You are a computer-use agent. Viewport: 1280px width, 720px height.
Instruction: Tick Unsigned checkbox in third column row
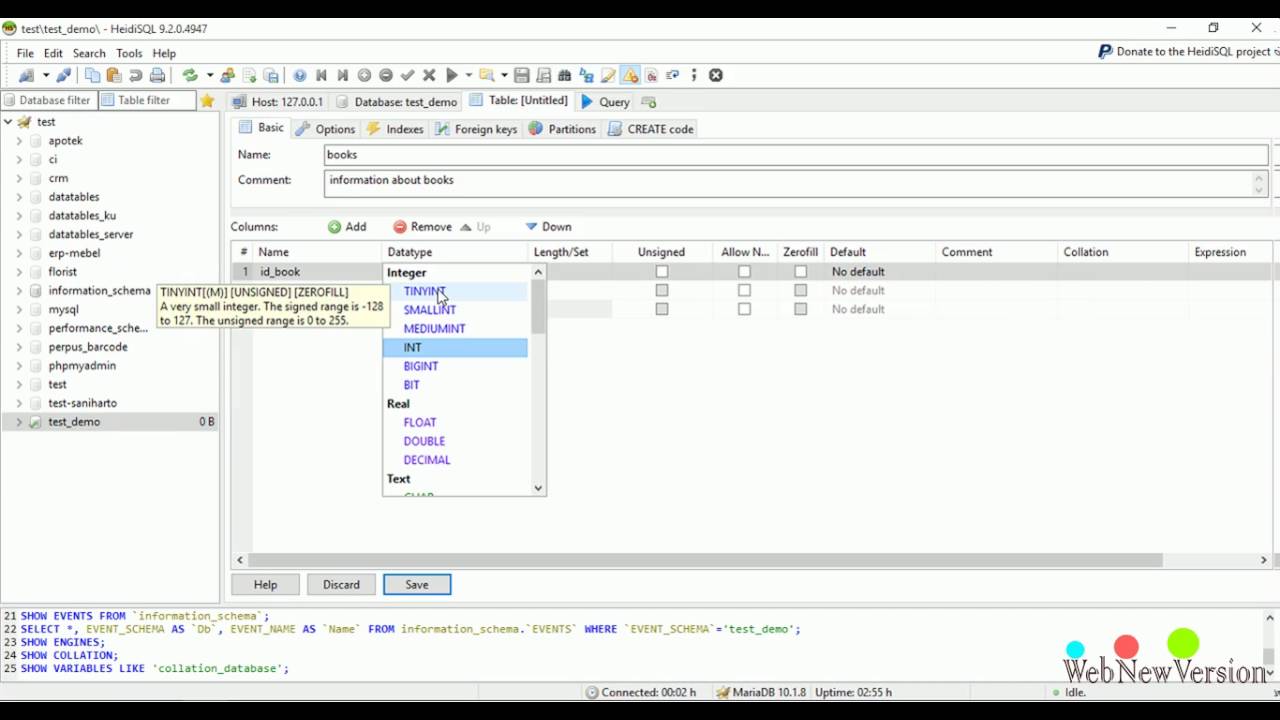click(x=662, y=309)
